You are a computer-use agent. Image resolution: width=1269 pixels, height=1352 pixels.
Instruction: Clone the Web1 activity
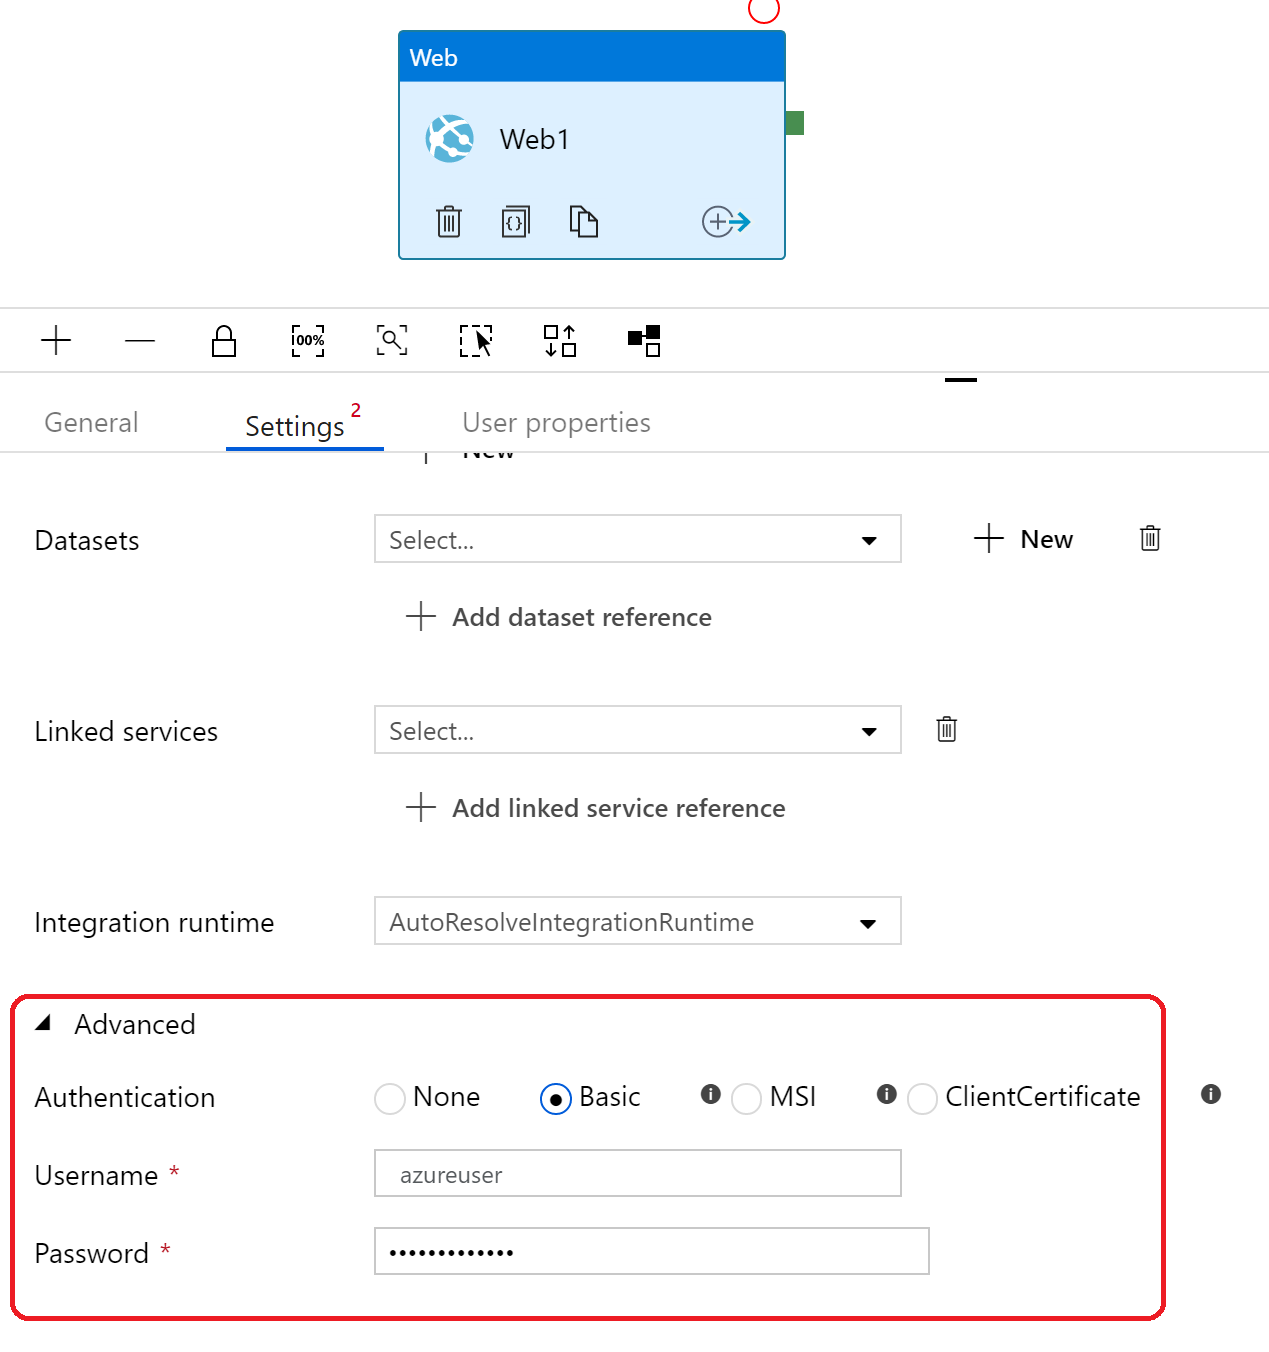584,221
